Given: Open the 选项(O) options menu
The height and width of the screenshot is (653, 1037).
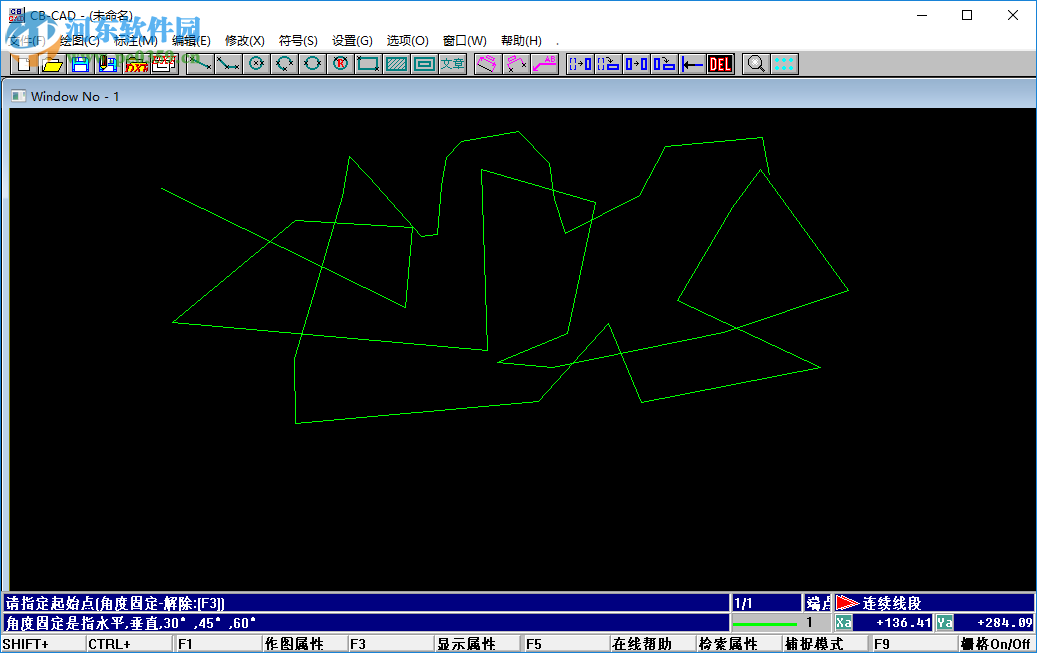Looking at the screenshot, I should point(406,40).
